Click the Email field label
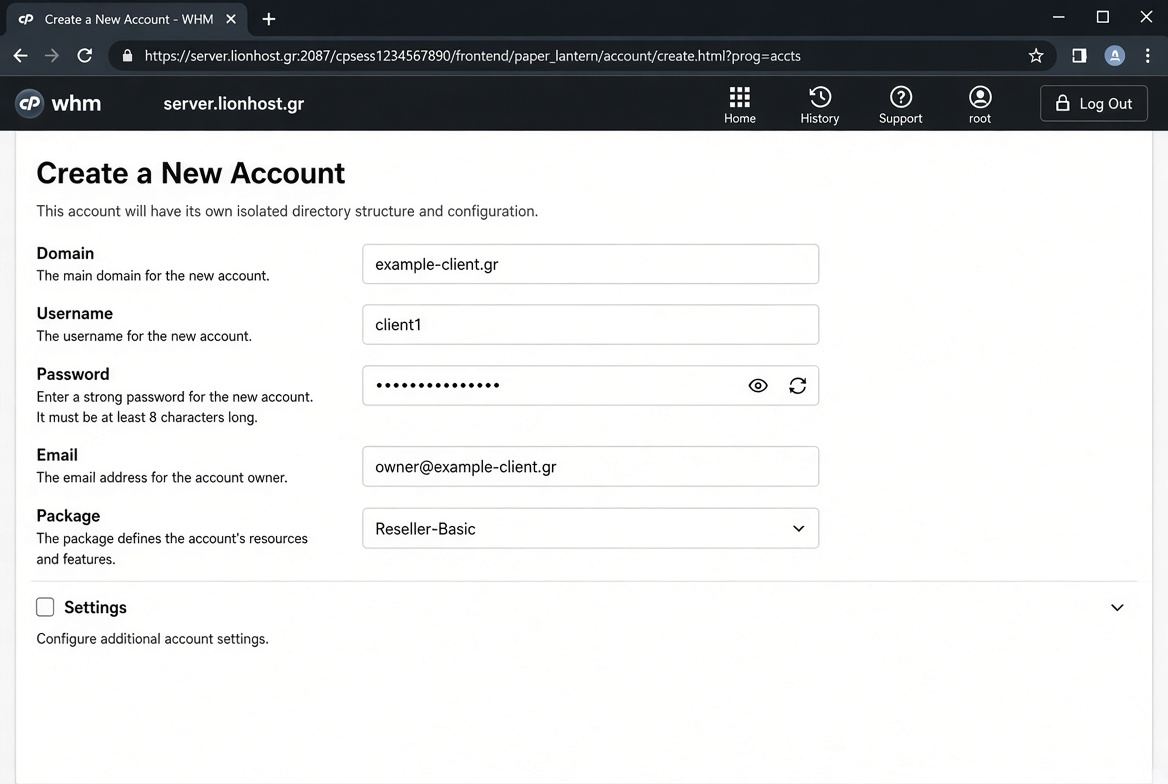The image size is (1168, 784). pyautogui.click(x=57, y=455)
